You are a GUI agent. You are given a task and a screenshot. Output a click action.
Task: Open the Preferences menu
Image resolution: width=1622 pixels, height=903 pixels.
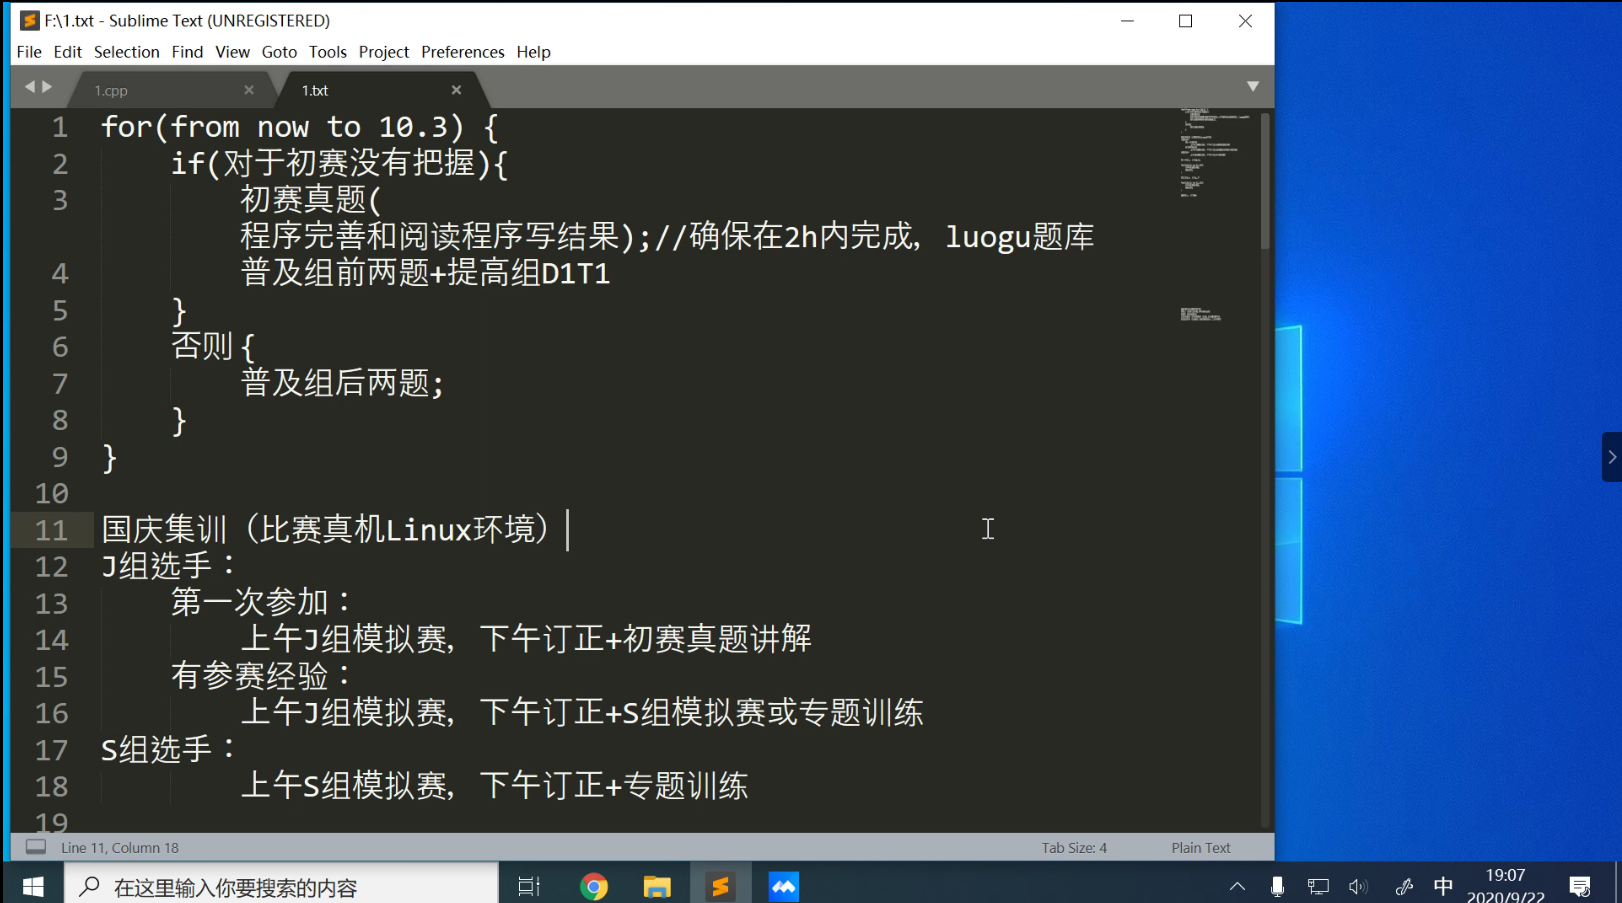point(463,52)
